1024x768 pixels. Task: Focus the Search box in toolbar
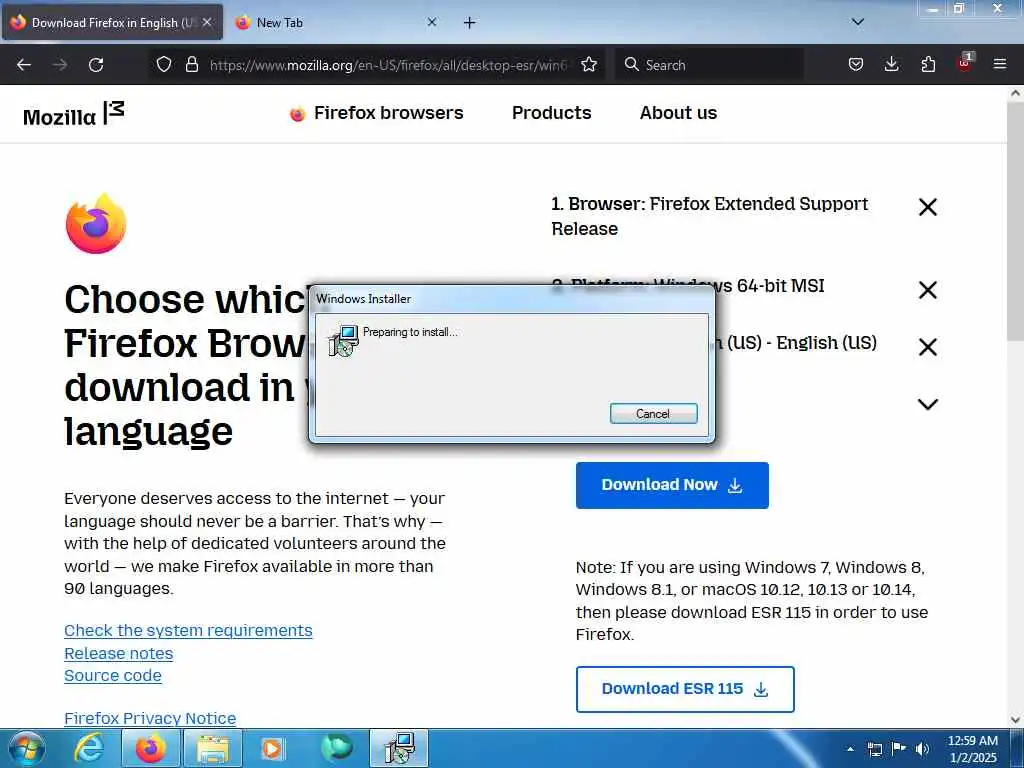tap(709, 65)
